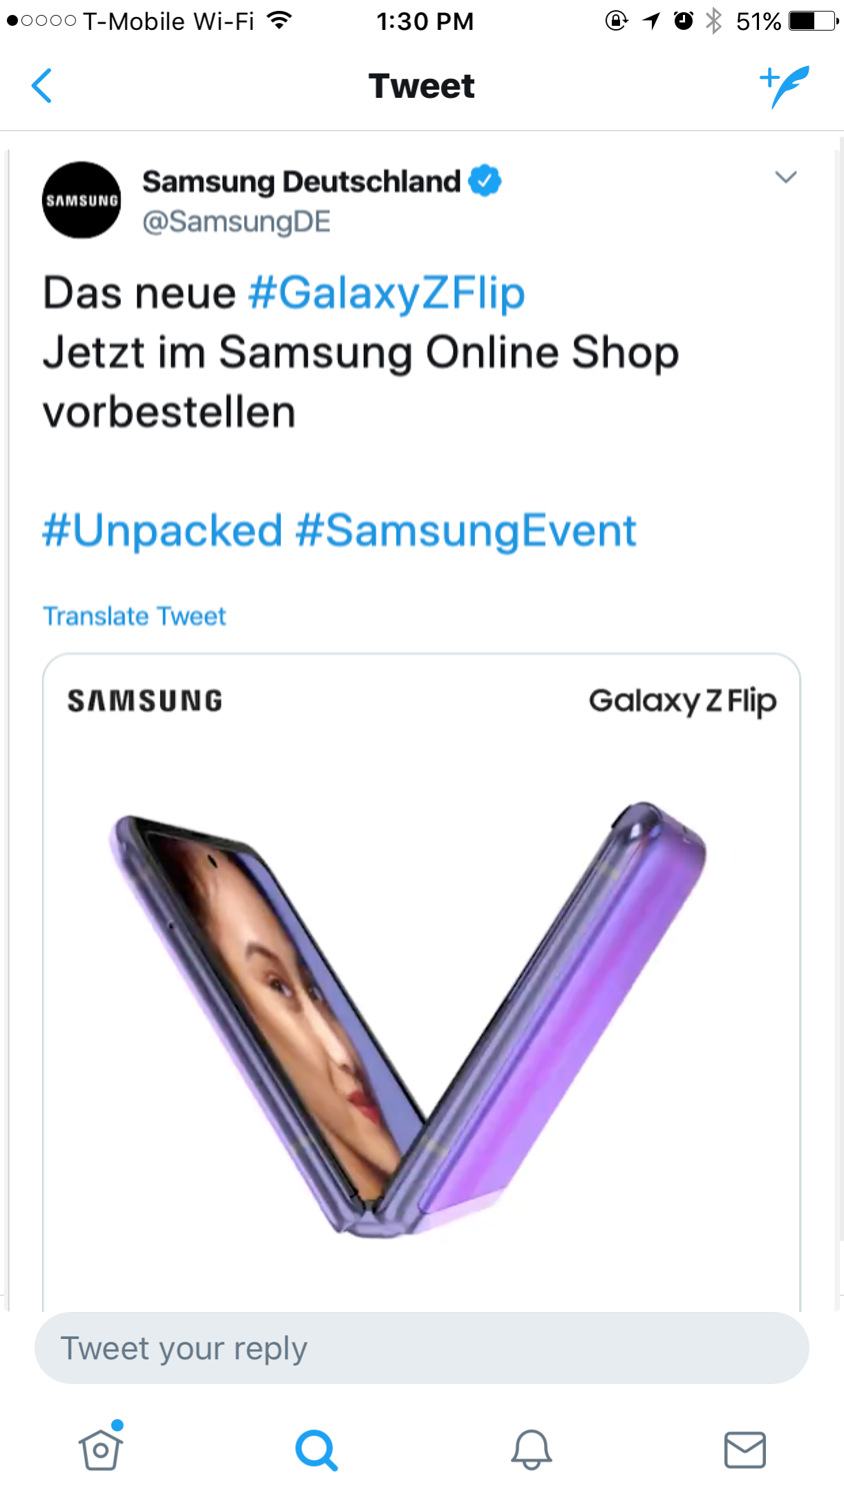Screen dimensions: 844x1500
Task: Switch to the Tweet view header
Action: coord(421,86)
